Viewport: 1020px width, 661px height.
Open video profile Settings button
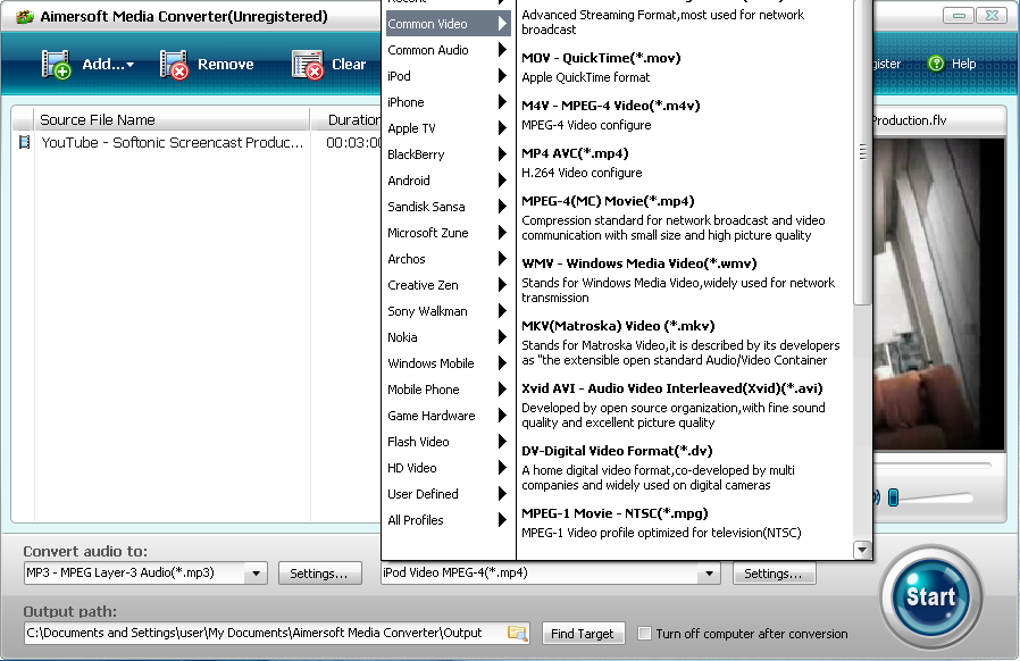tap(774, 573)
